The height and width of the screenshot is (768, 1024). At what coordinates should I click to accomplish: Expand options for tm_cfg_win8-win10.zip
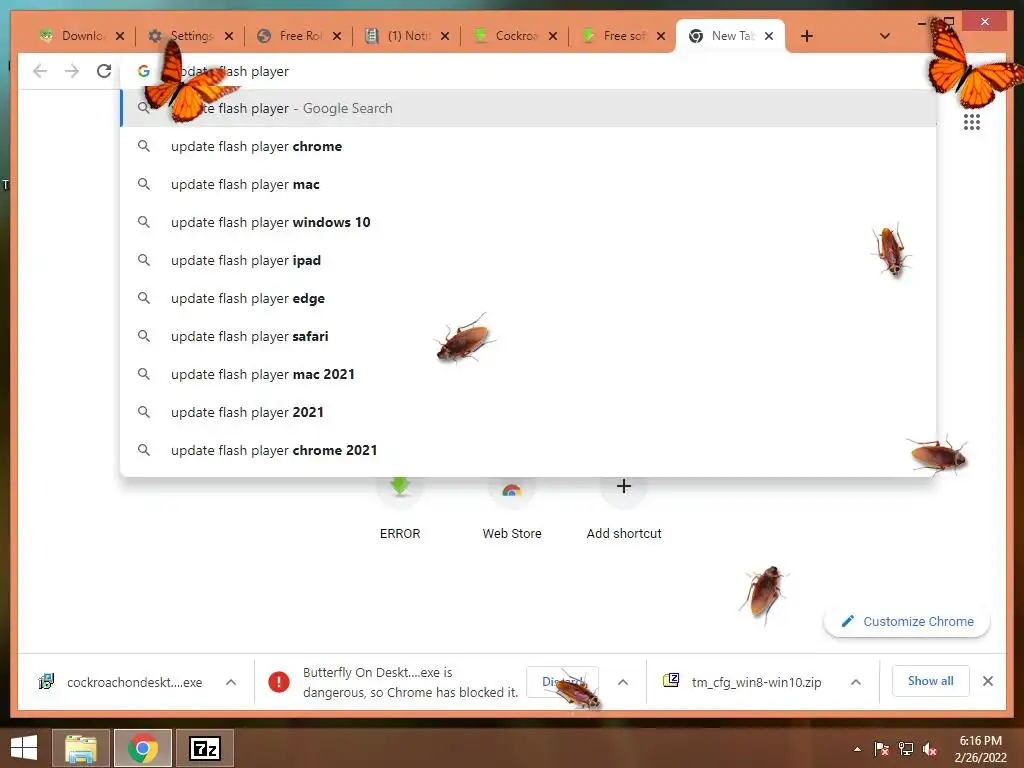pyautogui.click(x=856, y=682)
